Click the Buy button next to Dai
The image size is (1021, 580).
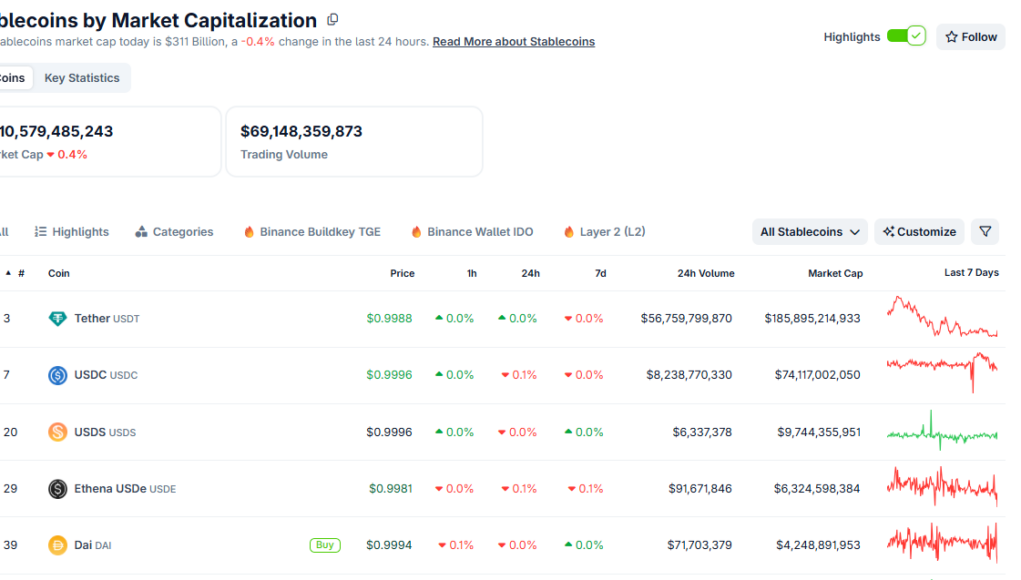(x=324, y=545)
